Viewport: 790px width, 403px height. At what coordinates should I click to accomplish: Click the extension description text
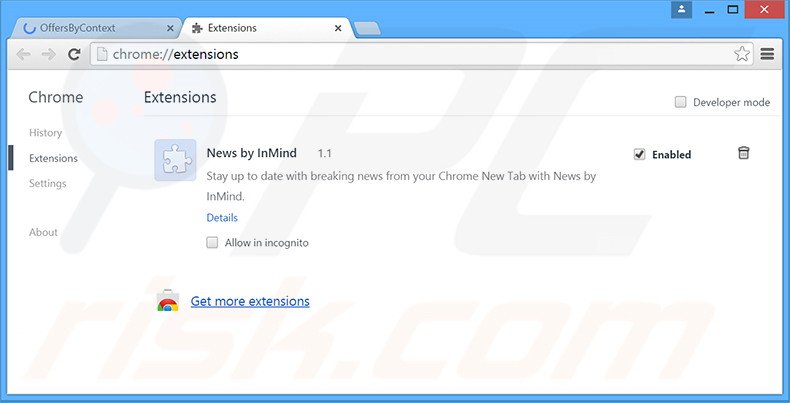coord(401,186)
